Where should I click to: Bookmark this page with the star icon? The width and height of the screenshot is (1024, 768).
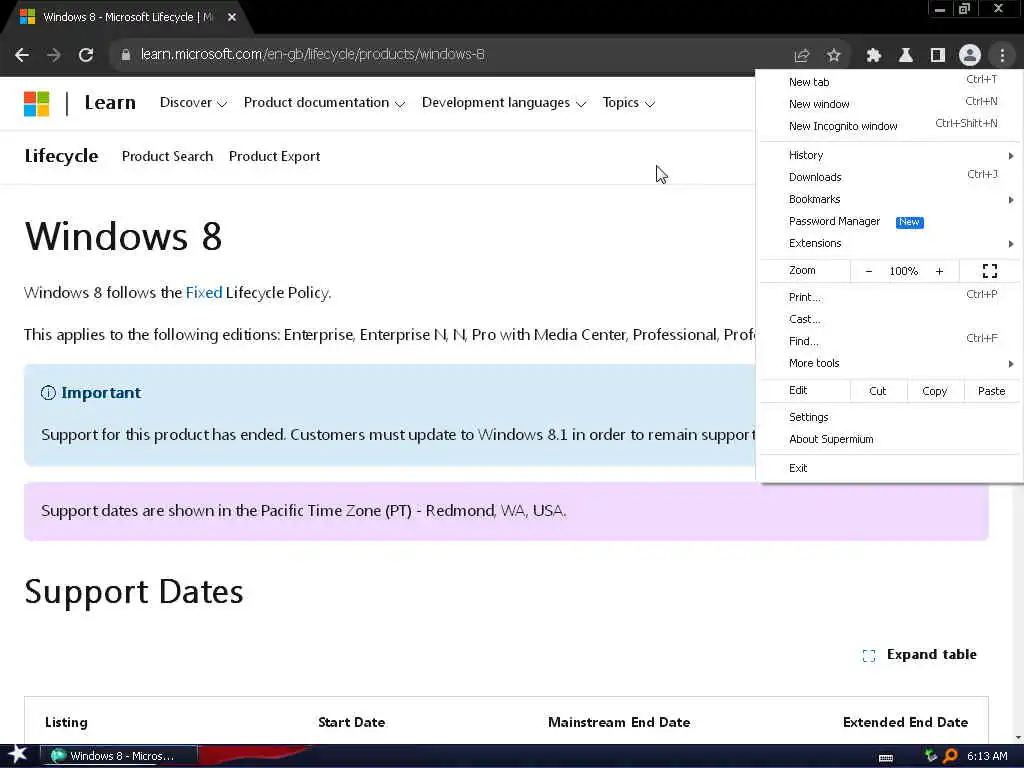click(833, 56)
